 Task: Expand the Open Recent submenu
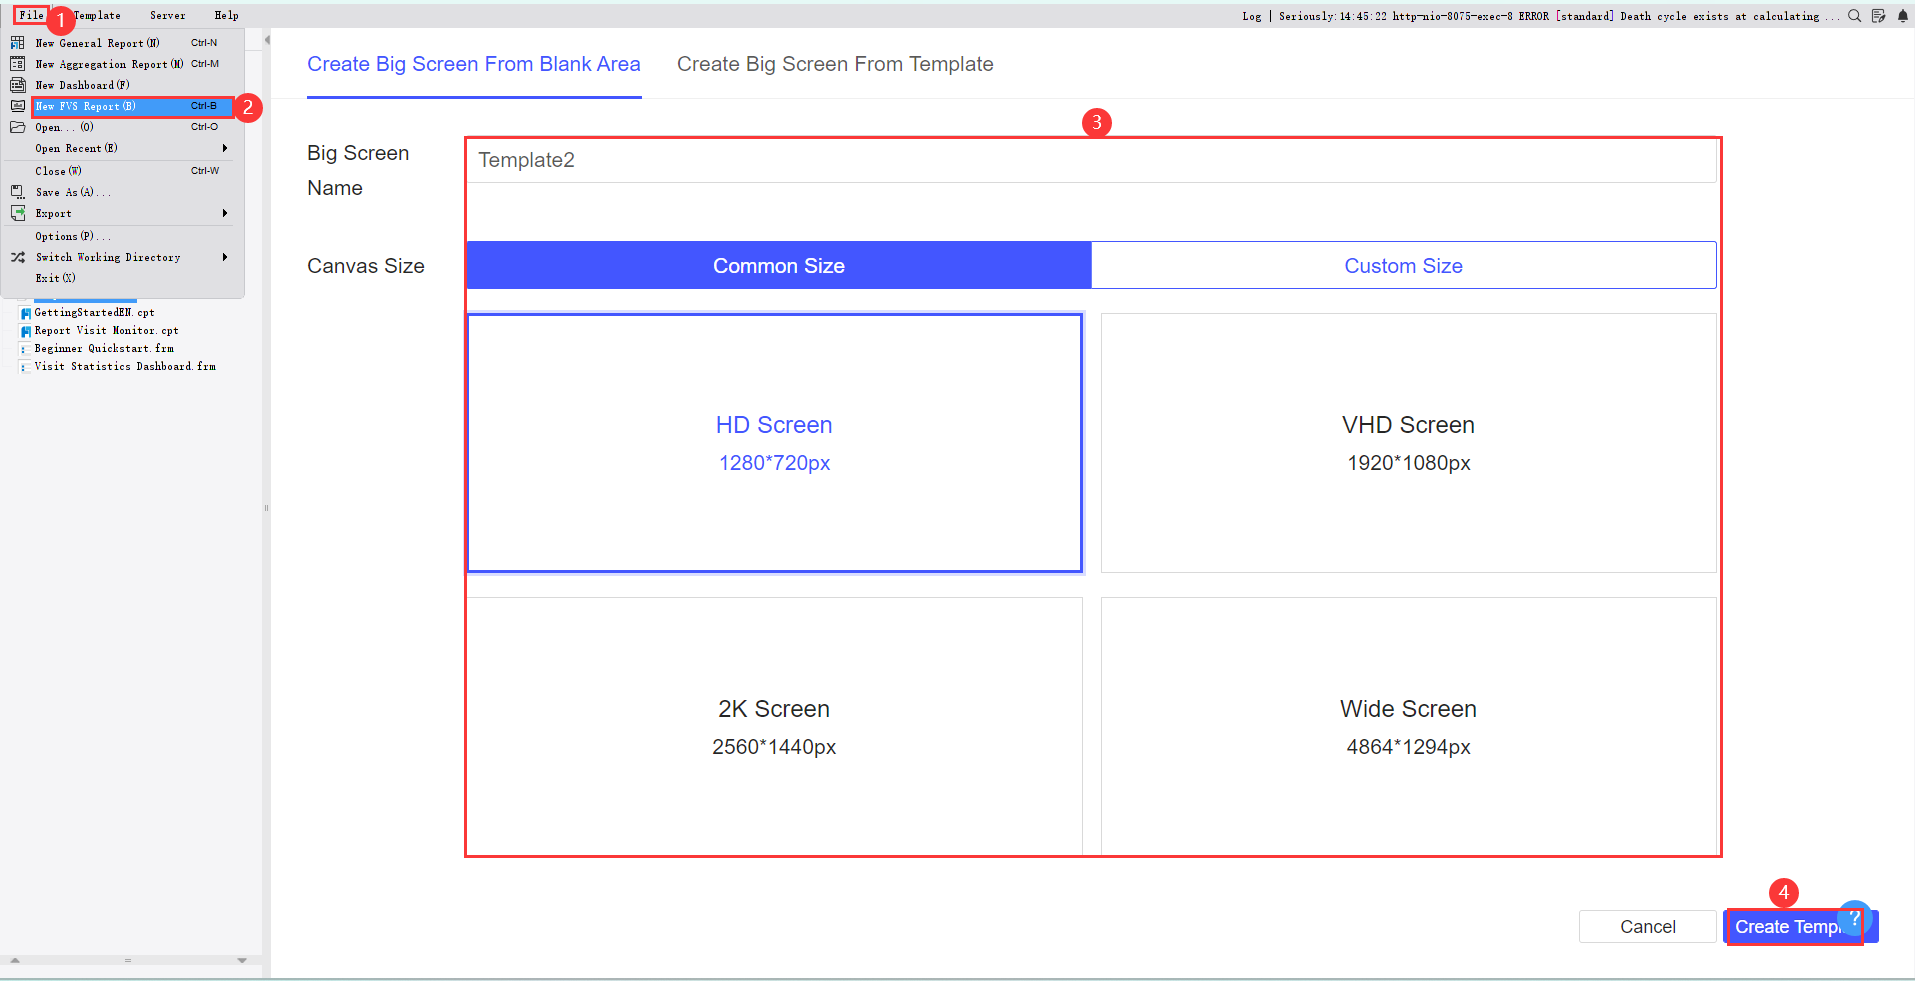click(x=225, y=148)
